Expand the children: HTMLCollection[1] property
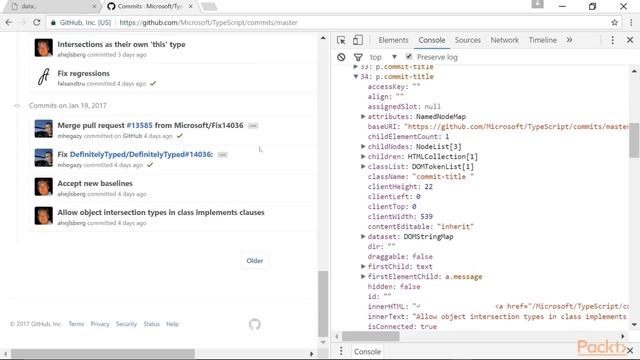Image resolution: width=640 pixels, height=360 pixels. tap(363, 157)
